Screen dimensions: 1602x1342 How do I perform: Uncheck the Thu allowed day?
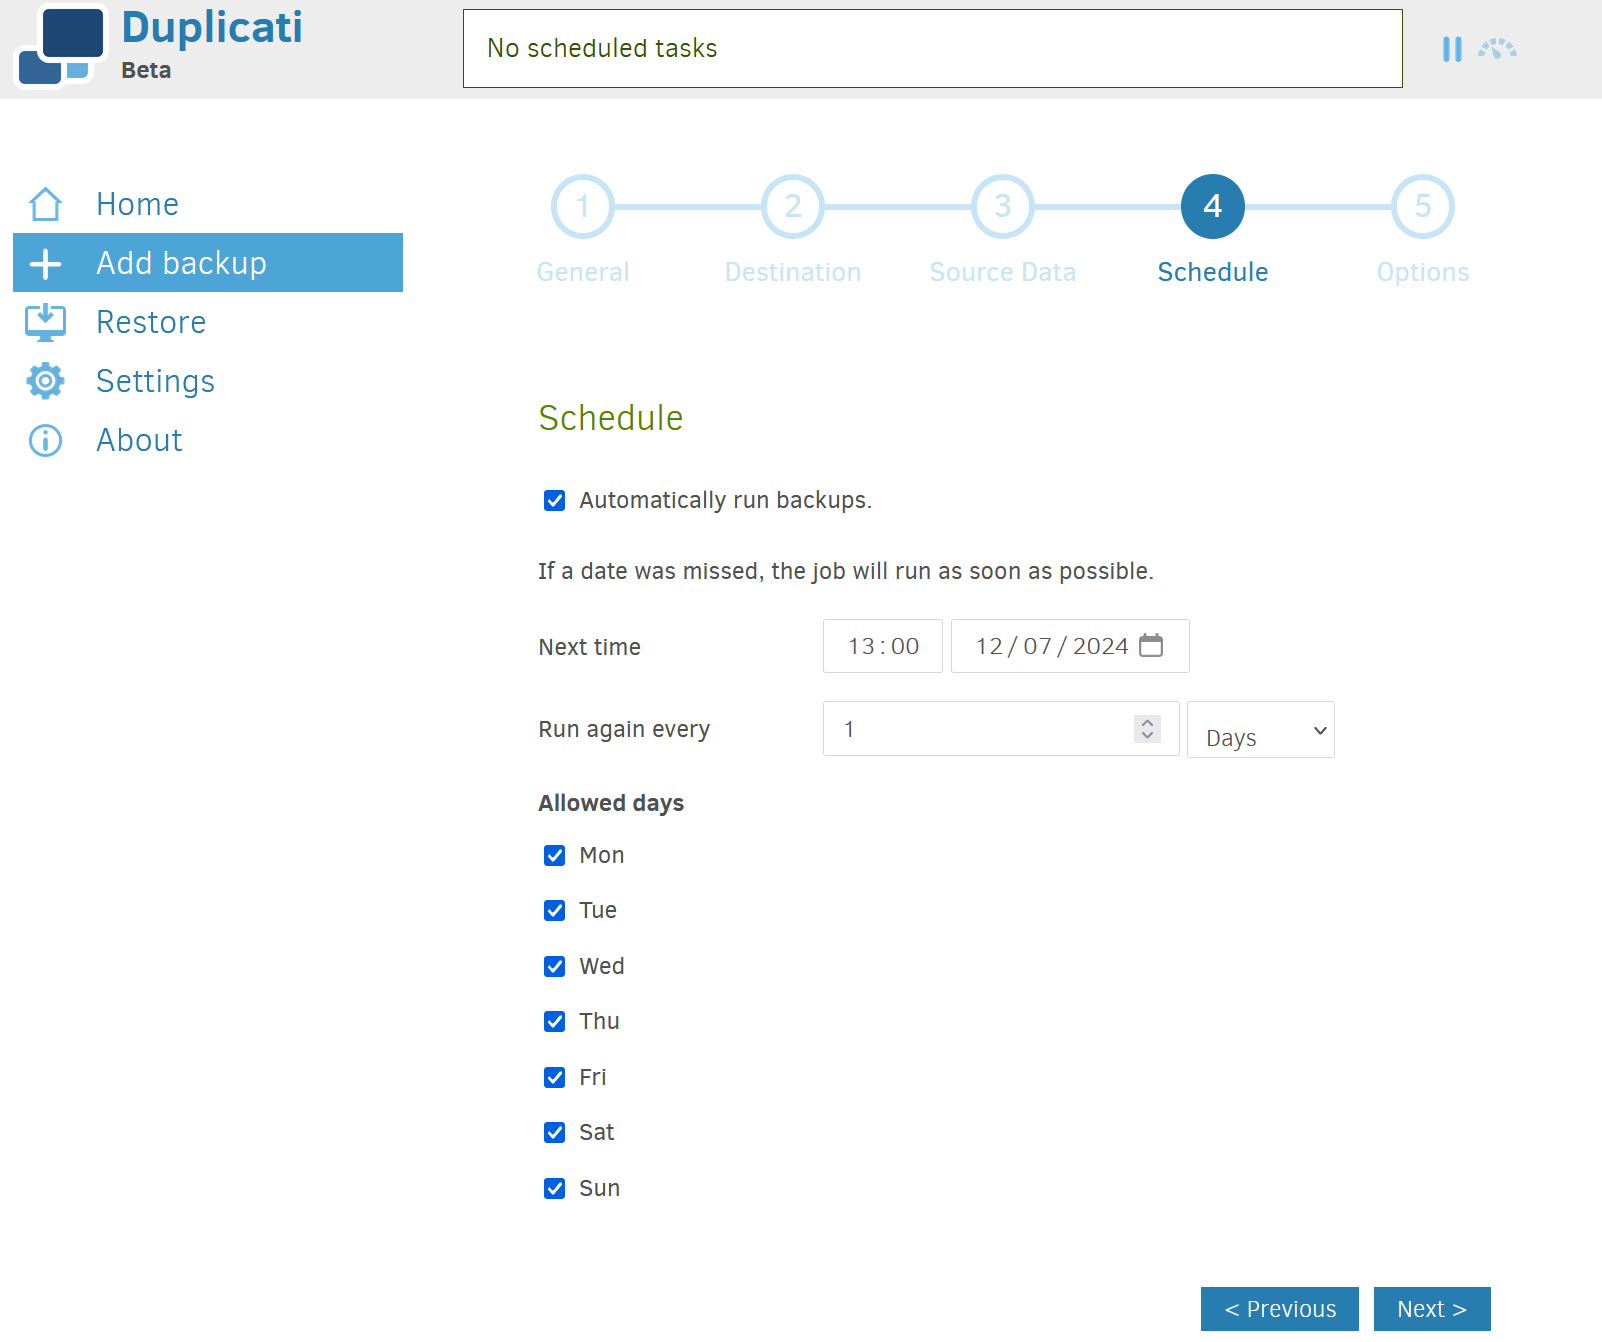pos(555,1021)
